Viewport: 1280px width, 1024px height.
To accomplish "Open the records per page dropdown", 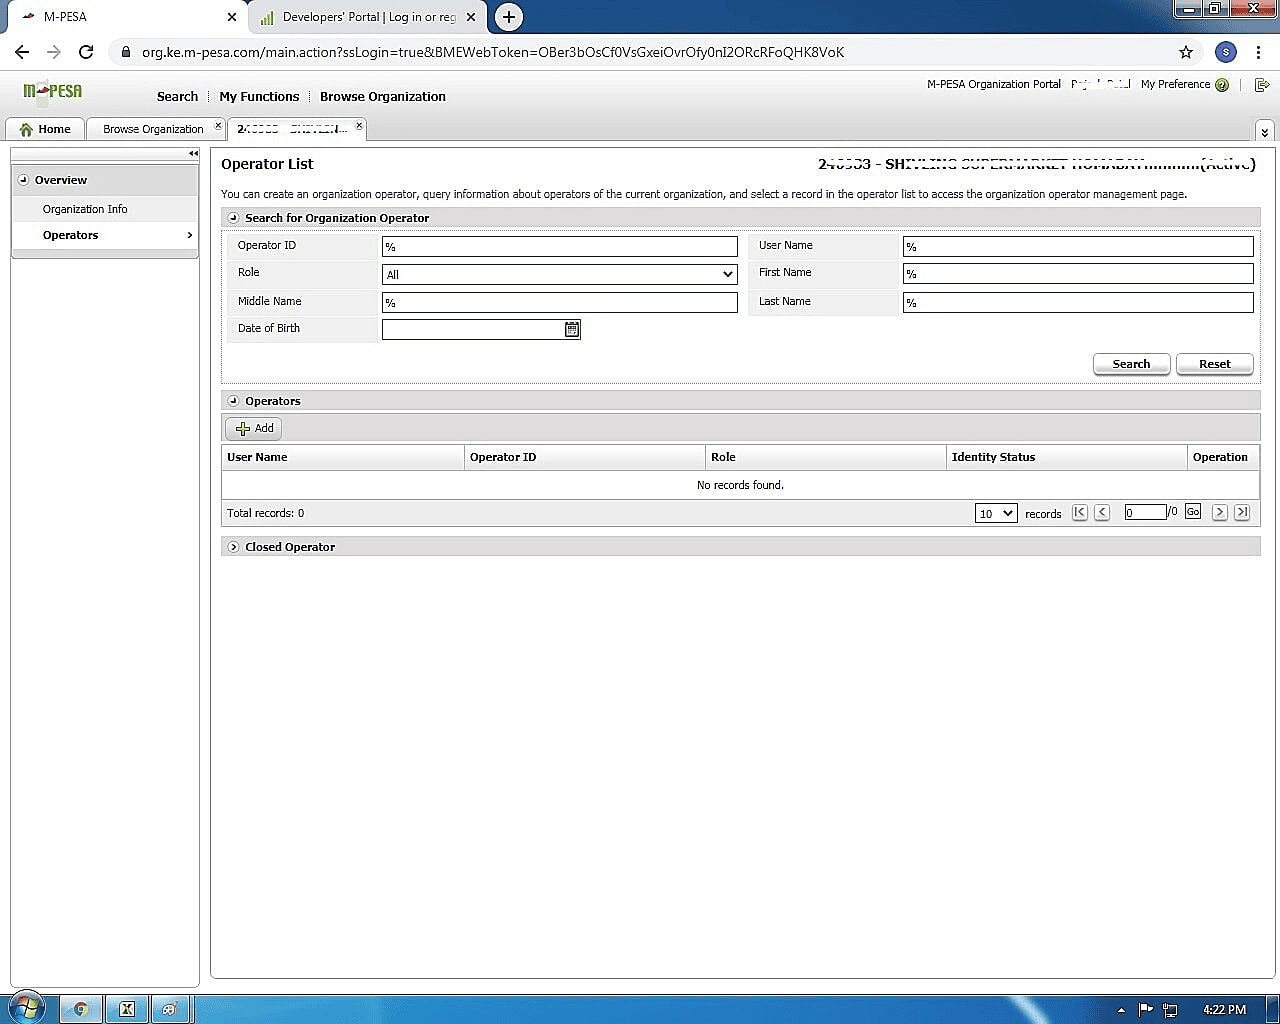I will 996,513.
